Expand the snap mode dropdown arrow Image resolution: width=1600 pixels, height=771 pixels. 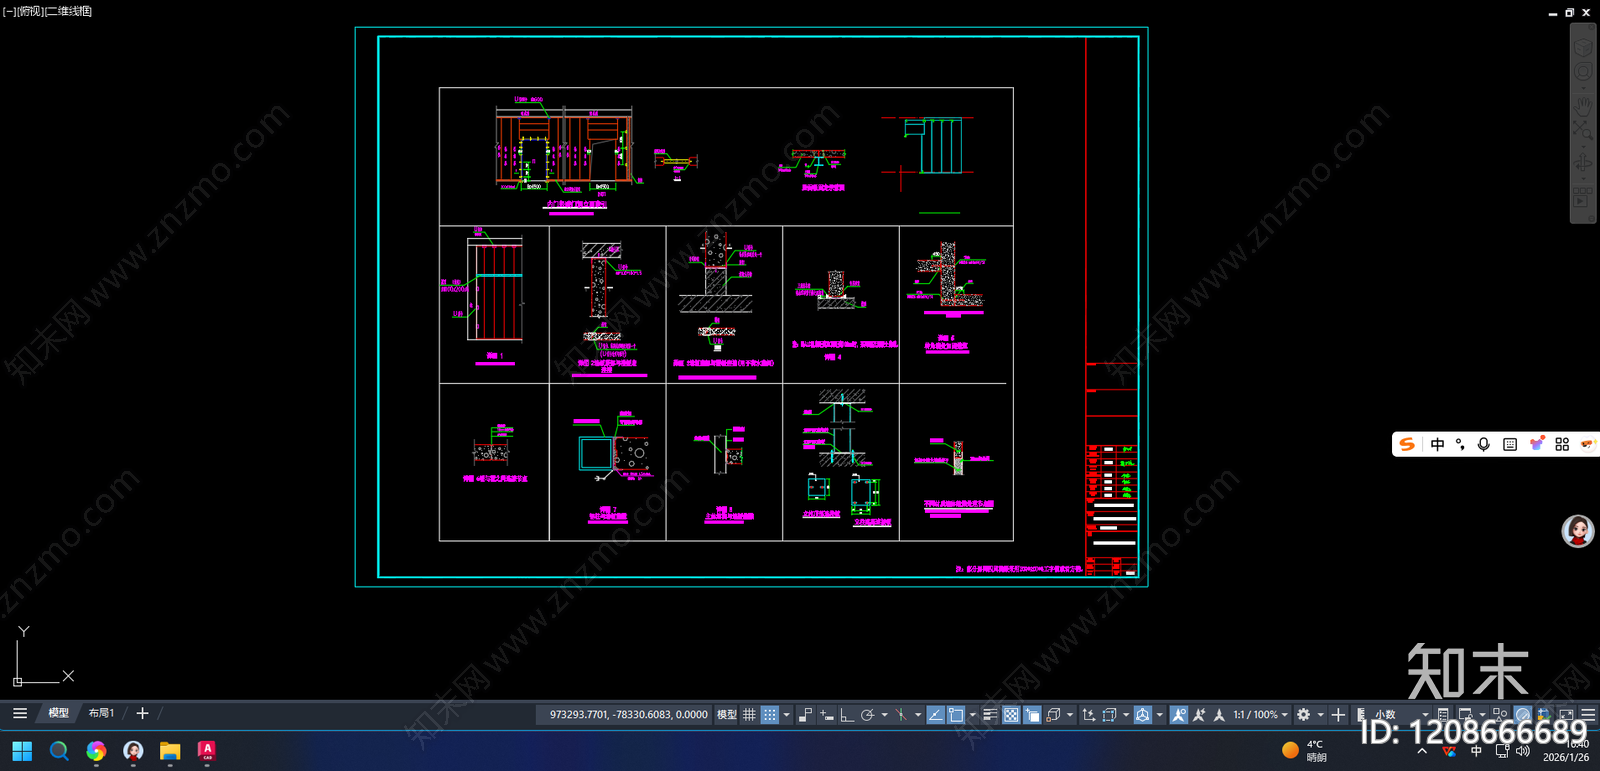coord(787,715)
